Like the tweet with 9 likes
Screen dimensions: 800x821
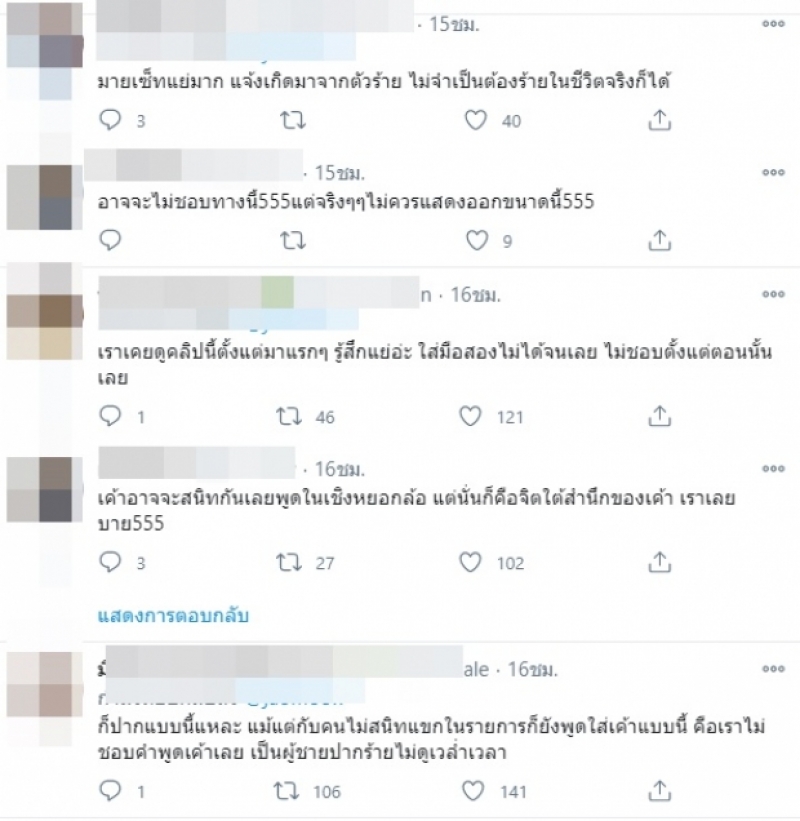[476, 240]
